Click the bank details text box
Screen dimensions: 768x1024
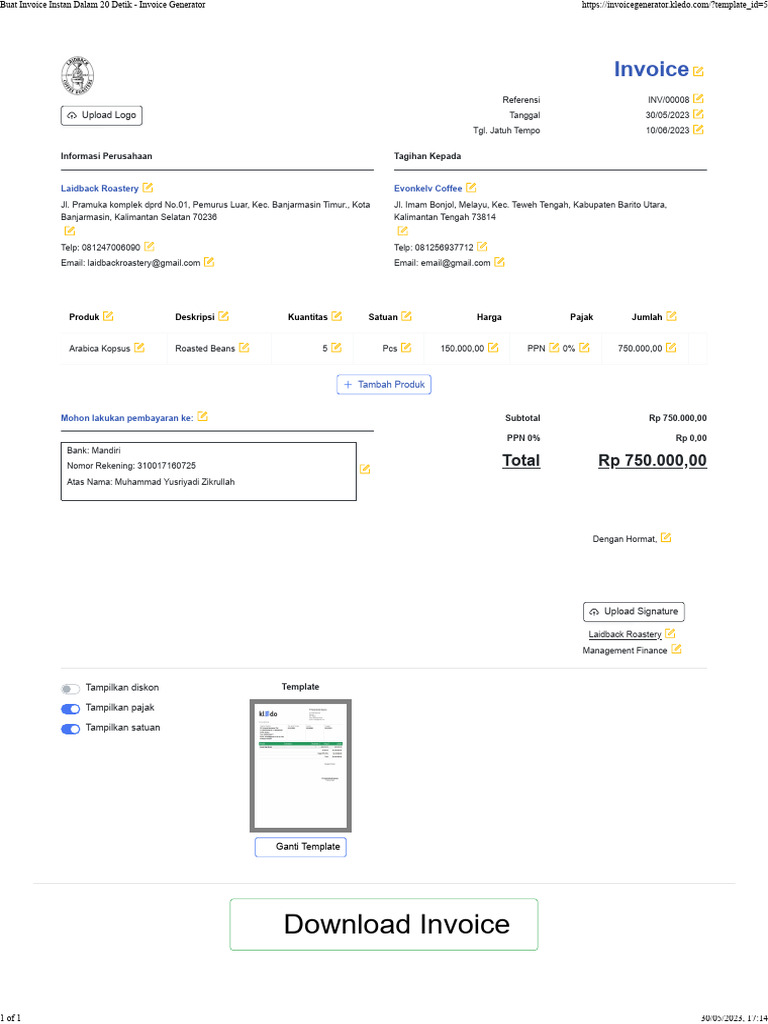pos(208,472)
